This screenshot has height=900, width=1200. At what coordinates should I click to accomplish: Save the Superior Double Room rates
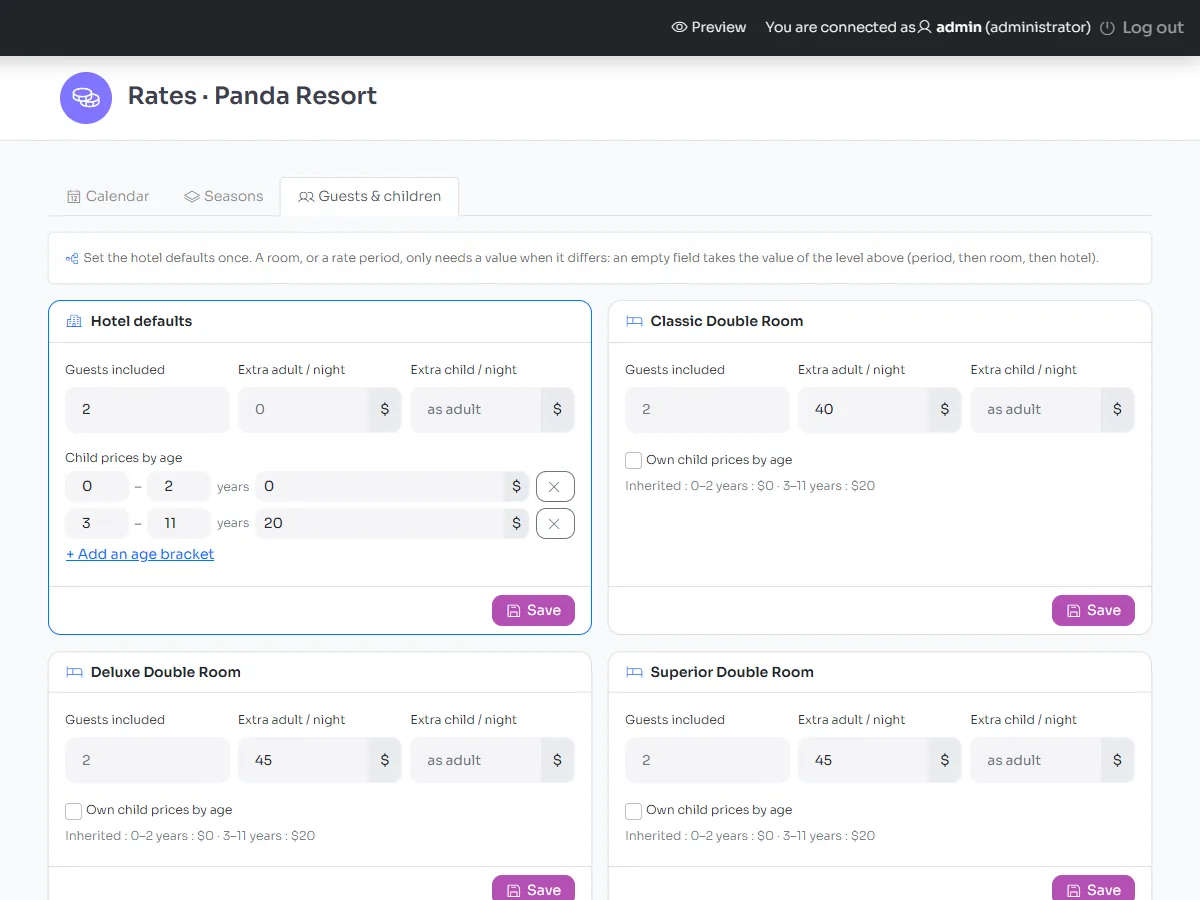[1093, 888]
